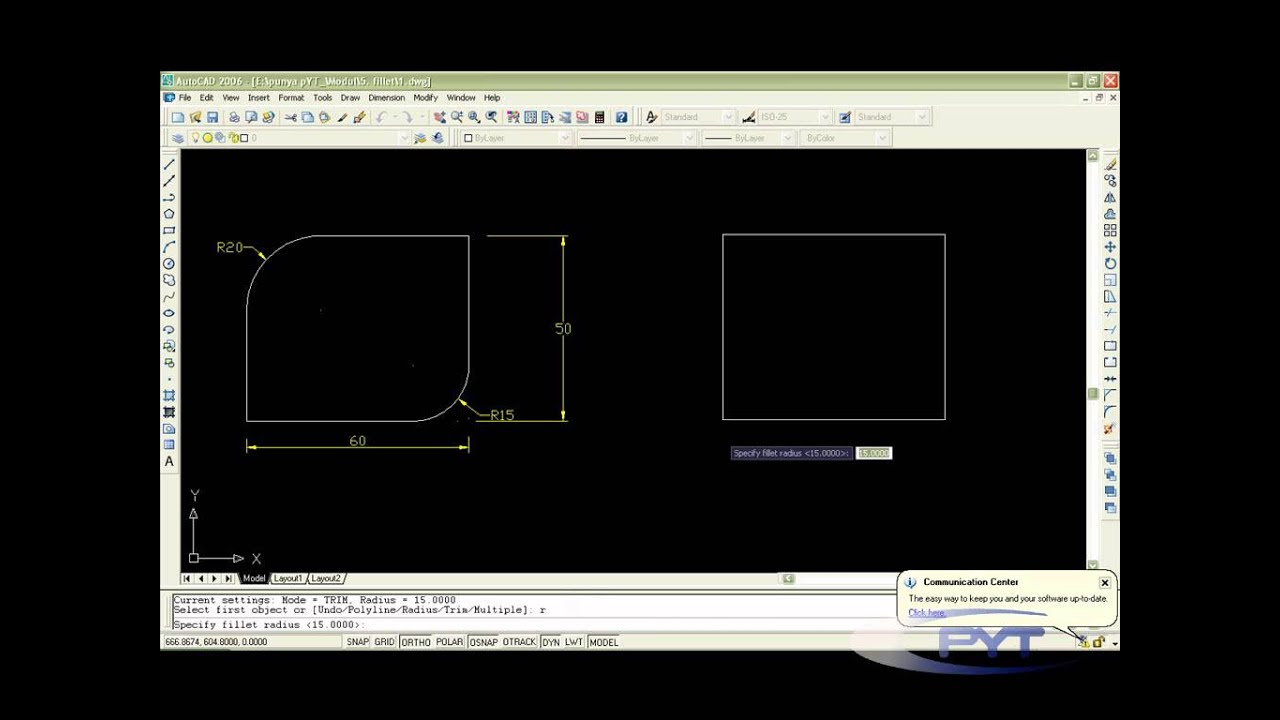Screen dimensions: 1280x720
Task: Open the Format menu
Action: pos(291,98)
